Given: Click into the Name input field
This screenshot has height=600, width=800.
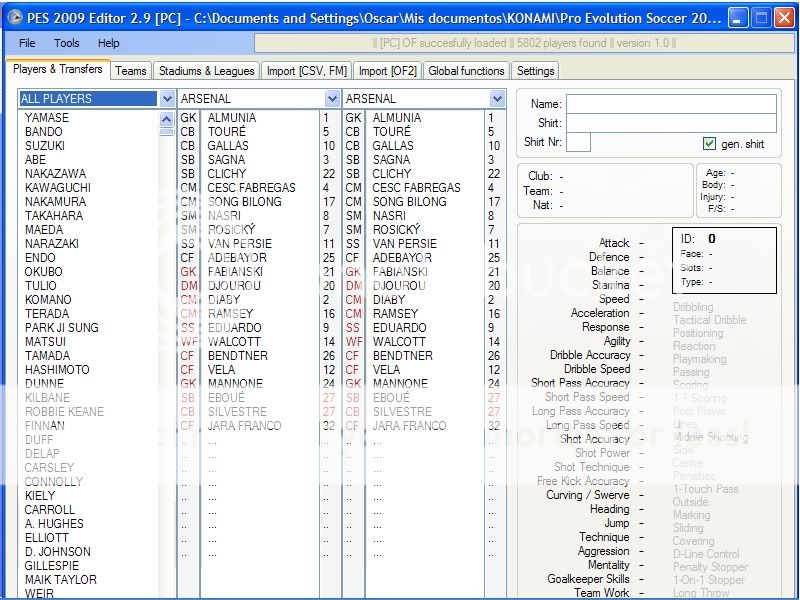Looking at the screenshot, I should (x=671, y=104).
